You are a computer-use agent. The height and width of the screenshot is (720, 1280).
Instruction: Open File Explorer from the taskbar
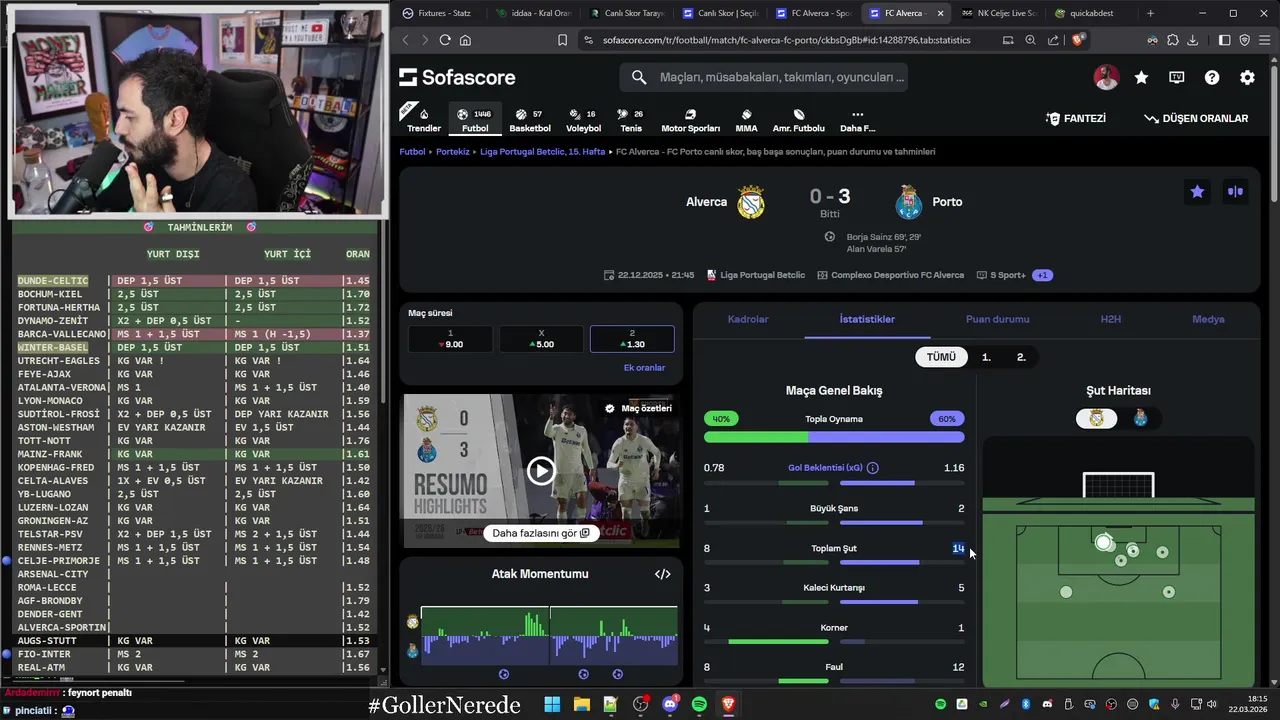581,704
